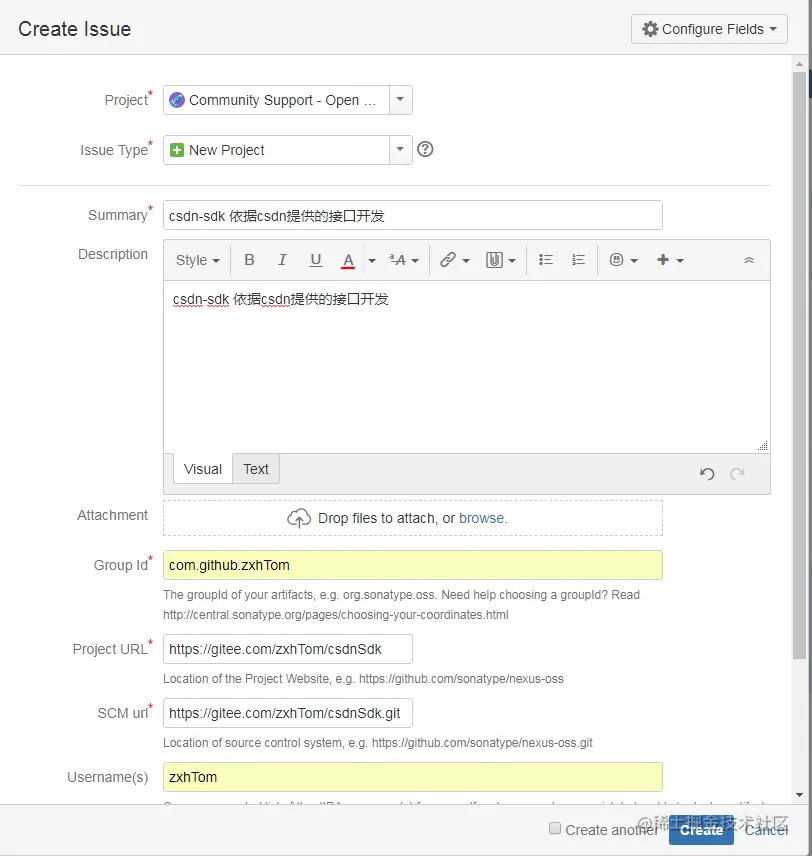Click the green New Project plus icon
The height and width of the screenshot is (856, 812).
177,150
